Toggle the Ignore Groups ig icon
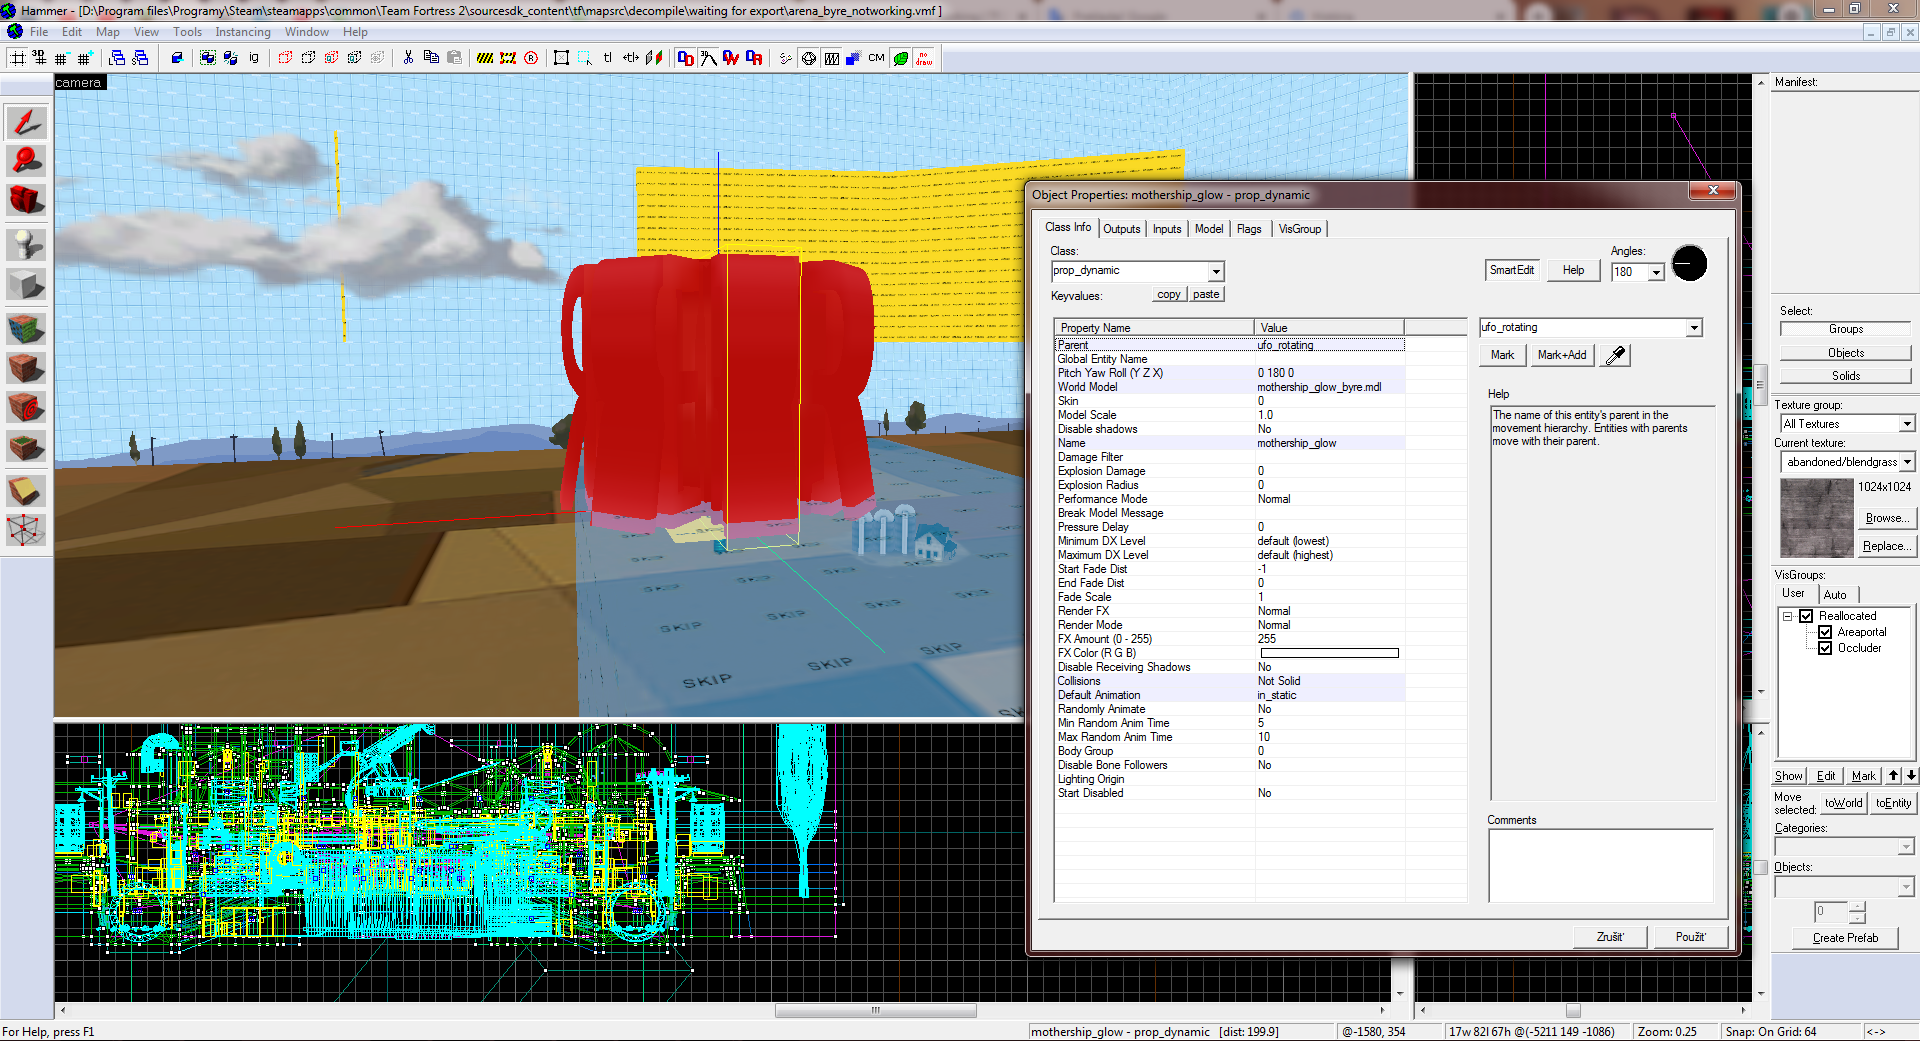 coord(254,58)
